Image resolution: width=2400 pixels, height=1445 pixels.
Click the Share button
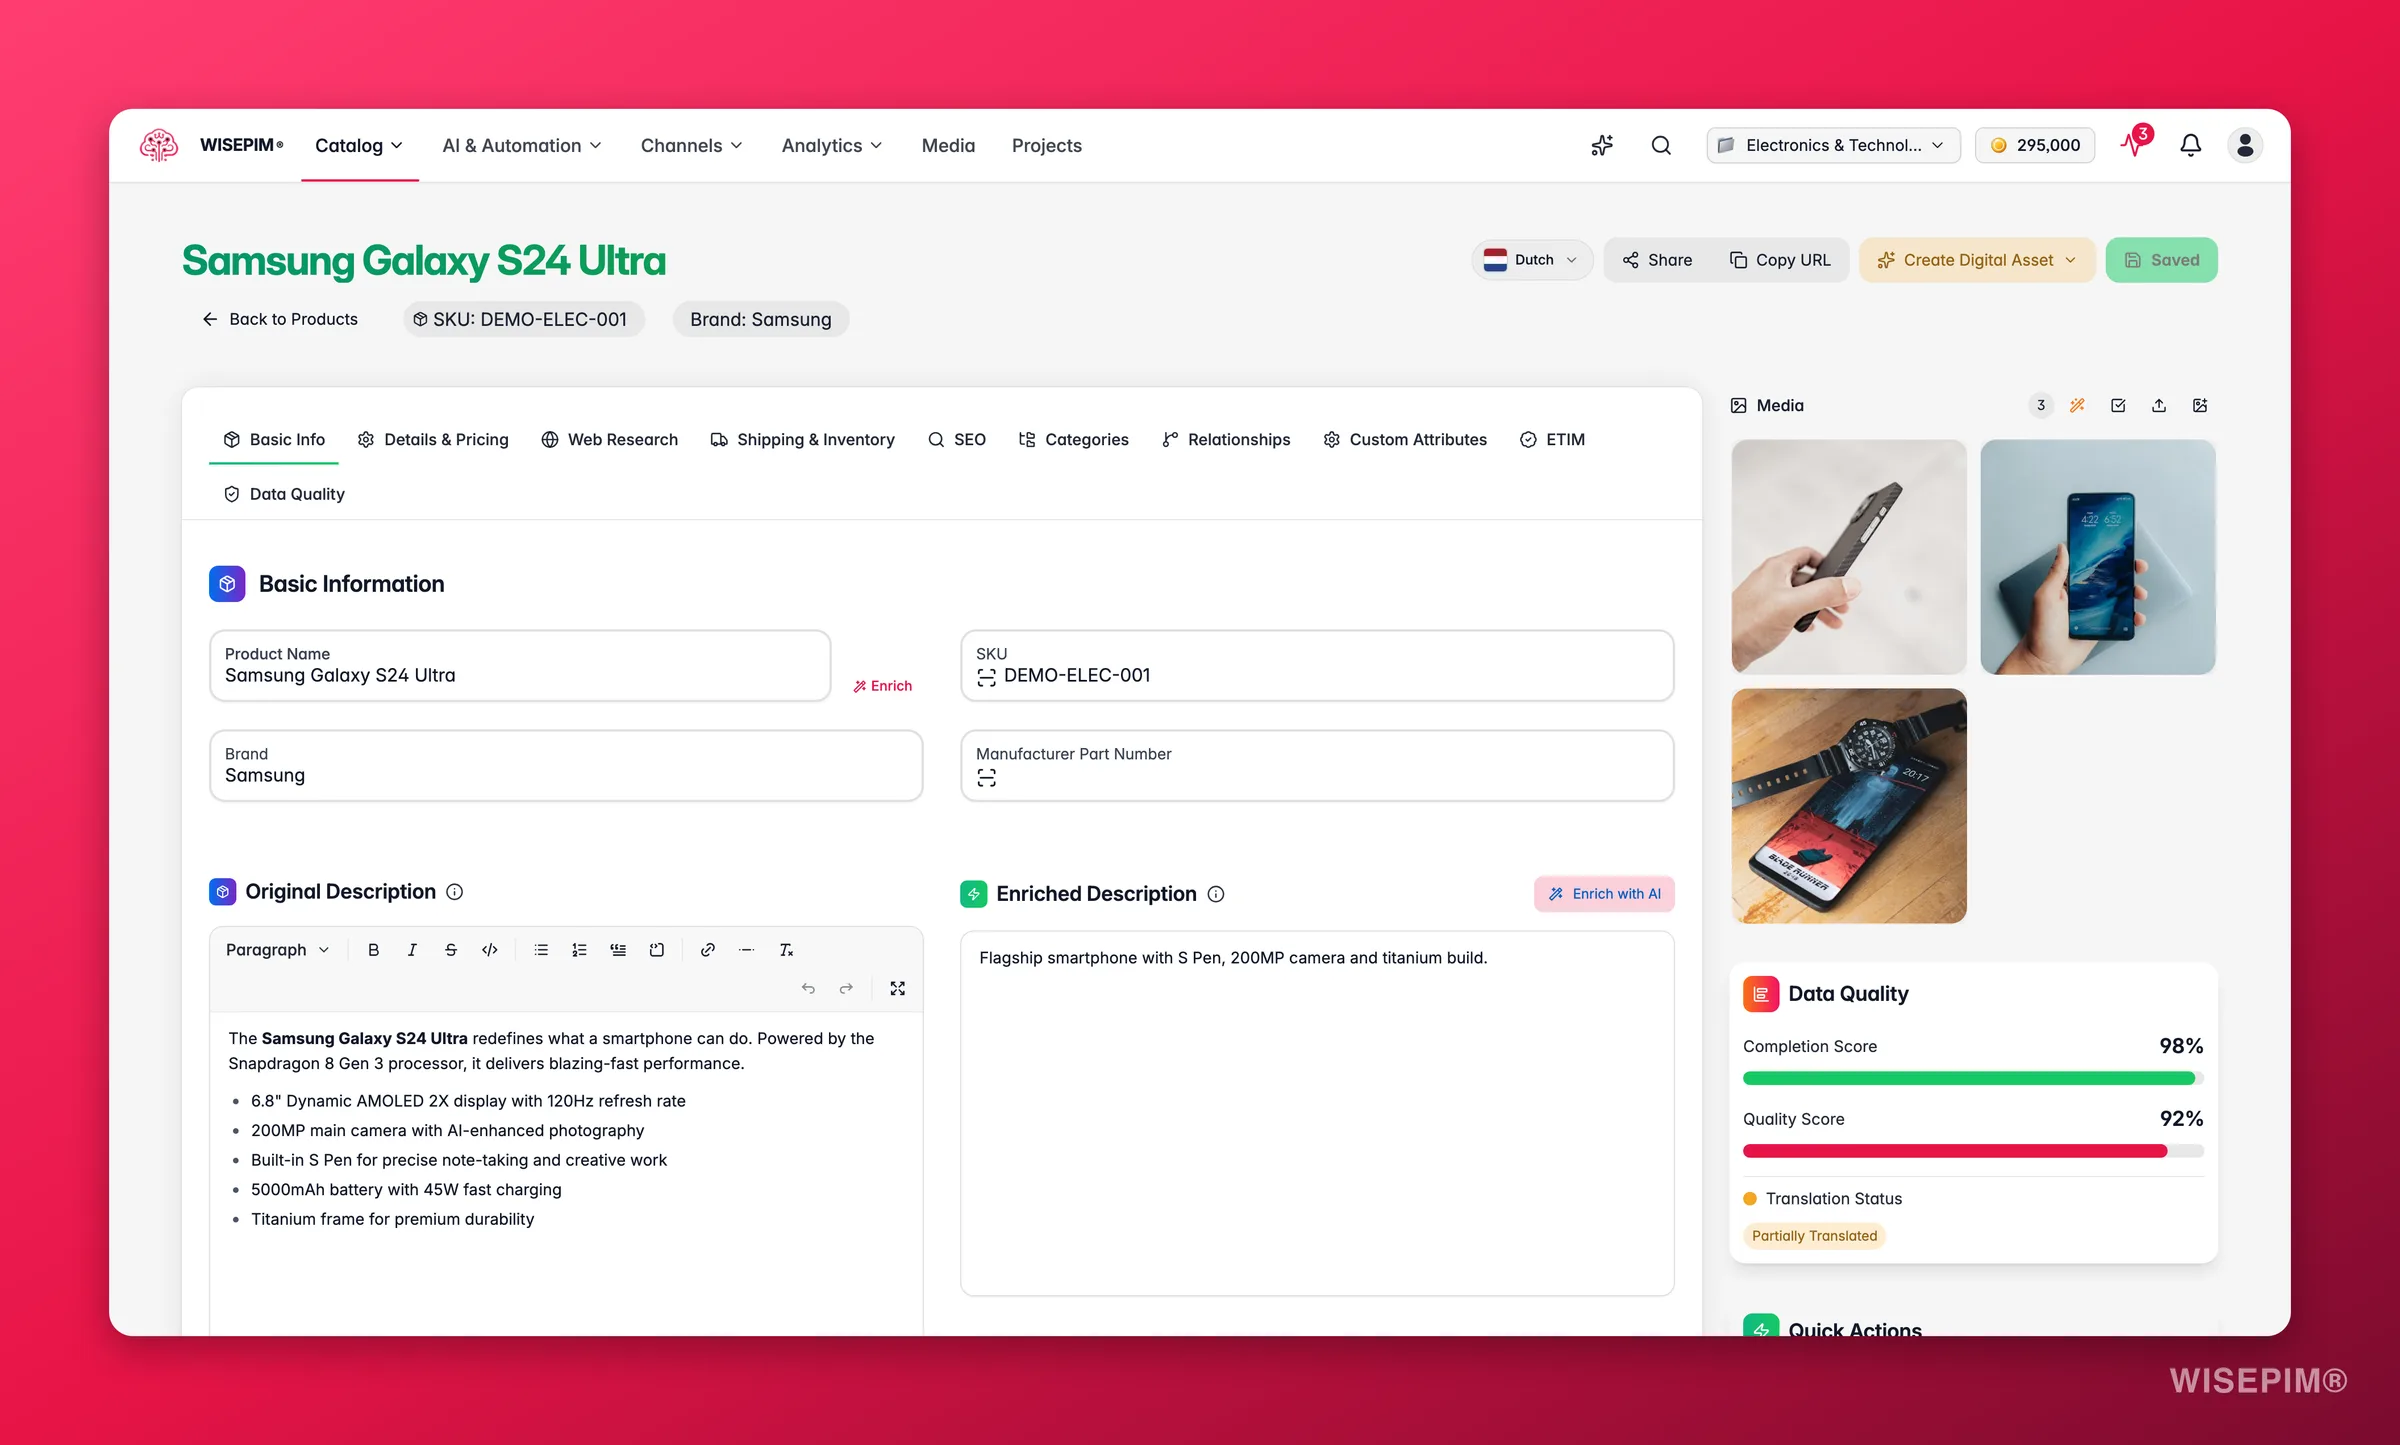(1657, 260)
